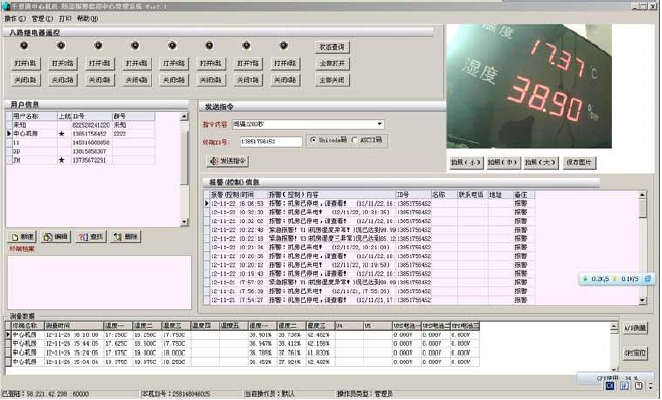Open the 操作 menu

click(x=15, y=19)
